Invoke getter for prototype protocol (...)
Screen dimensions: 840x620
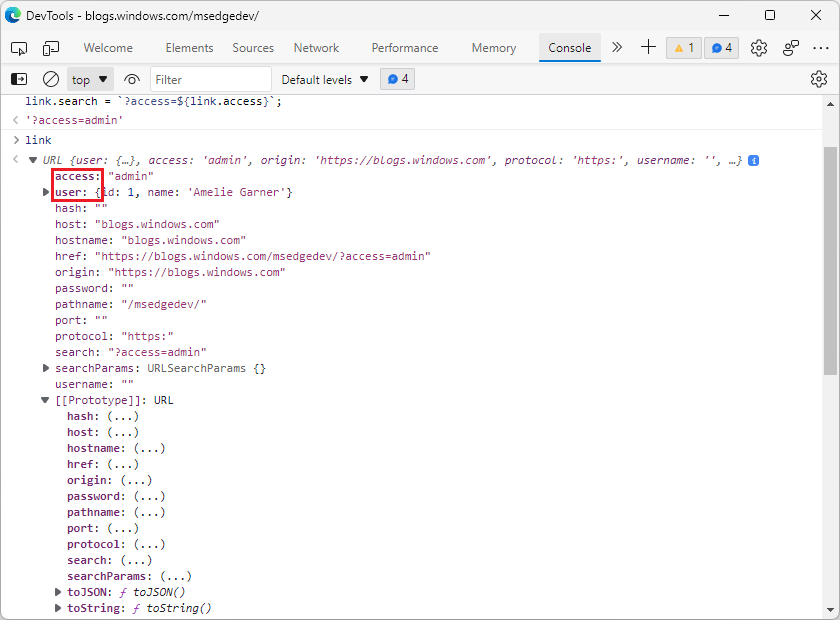(x=149, y=544)
